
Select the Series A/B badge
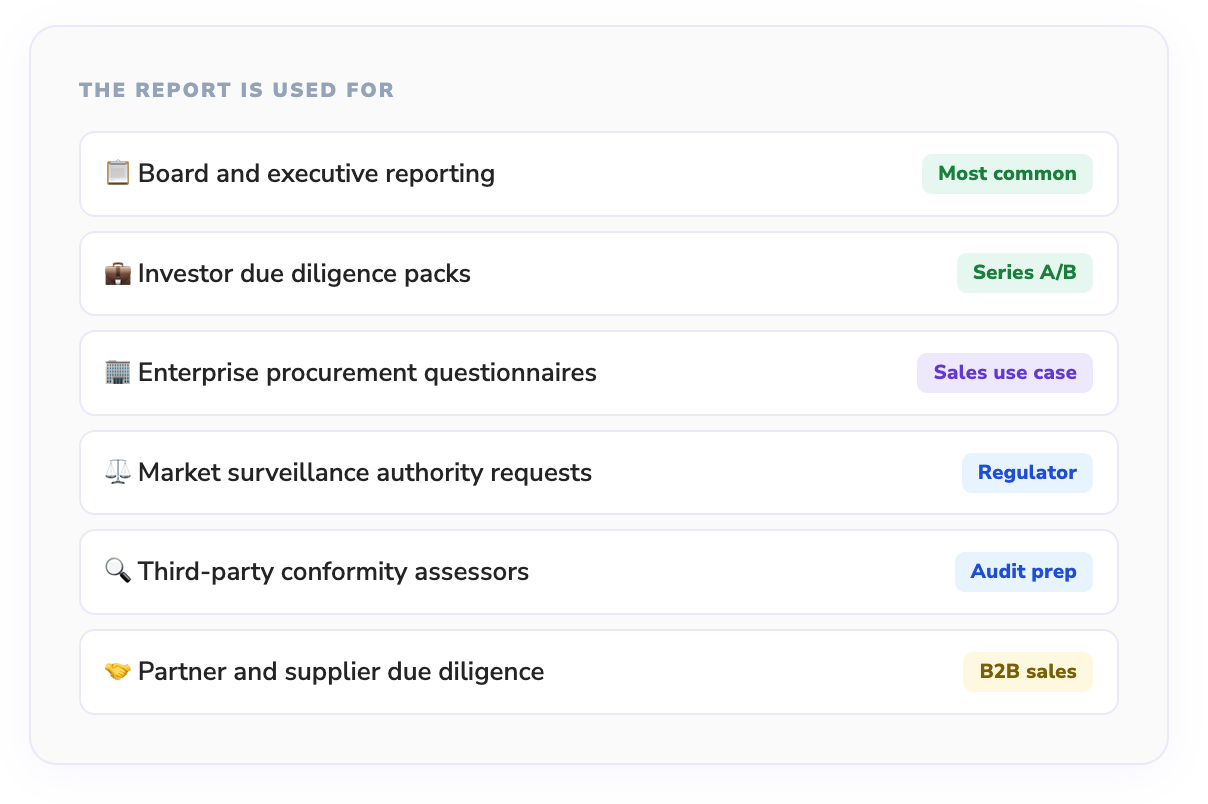[1025, 272]
